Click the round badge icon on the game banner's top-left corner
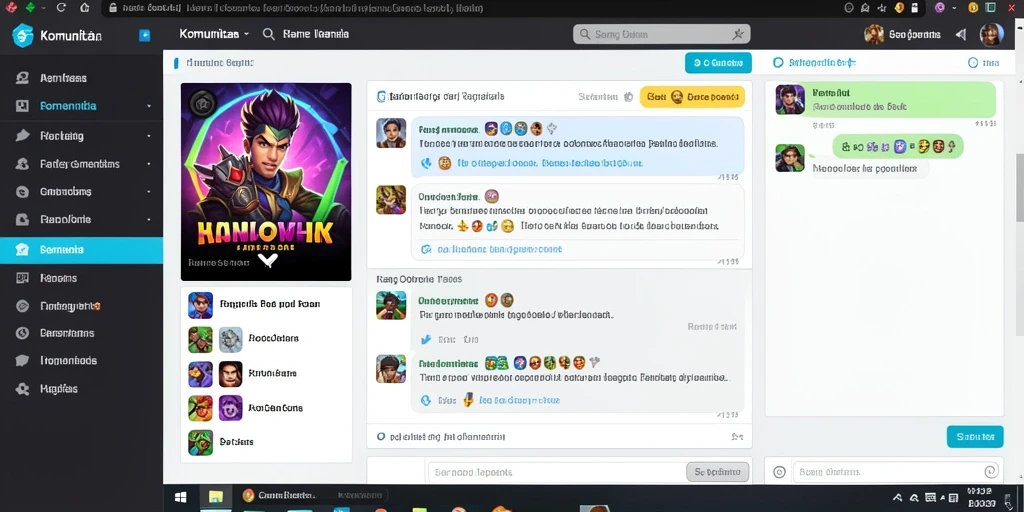 [201, 103]
